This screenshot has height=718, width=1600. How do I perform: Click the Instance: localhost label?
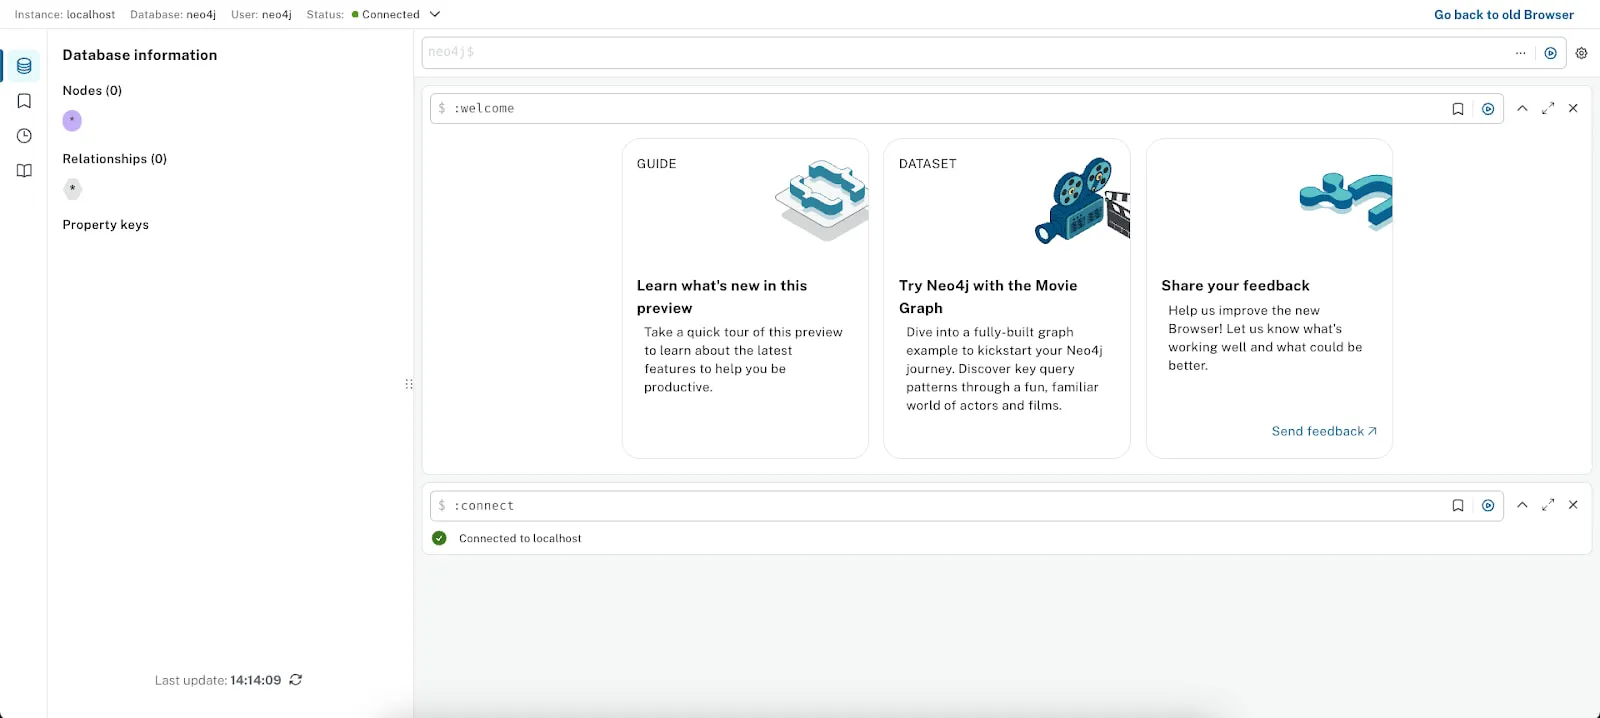click(65, 15)
